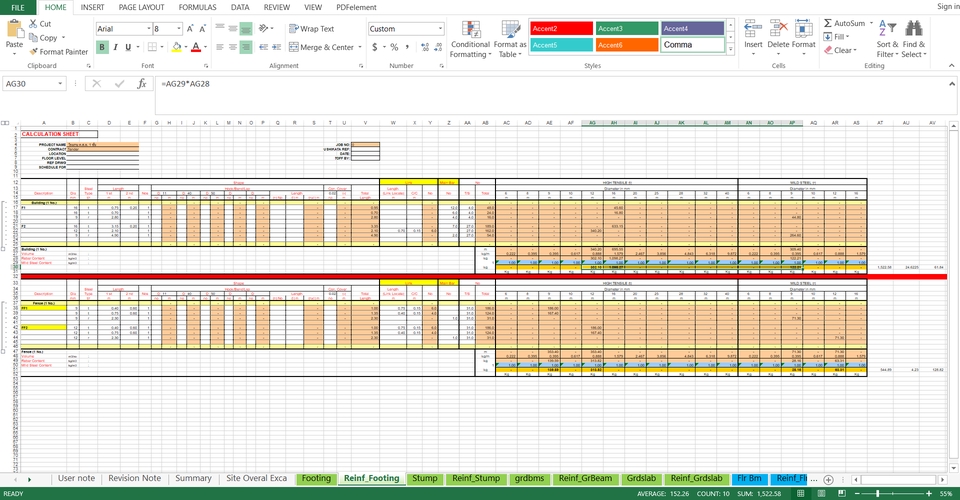960x500 pixels.
Task: Click the Insert cells icon
Action: [753, 29]
